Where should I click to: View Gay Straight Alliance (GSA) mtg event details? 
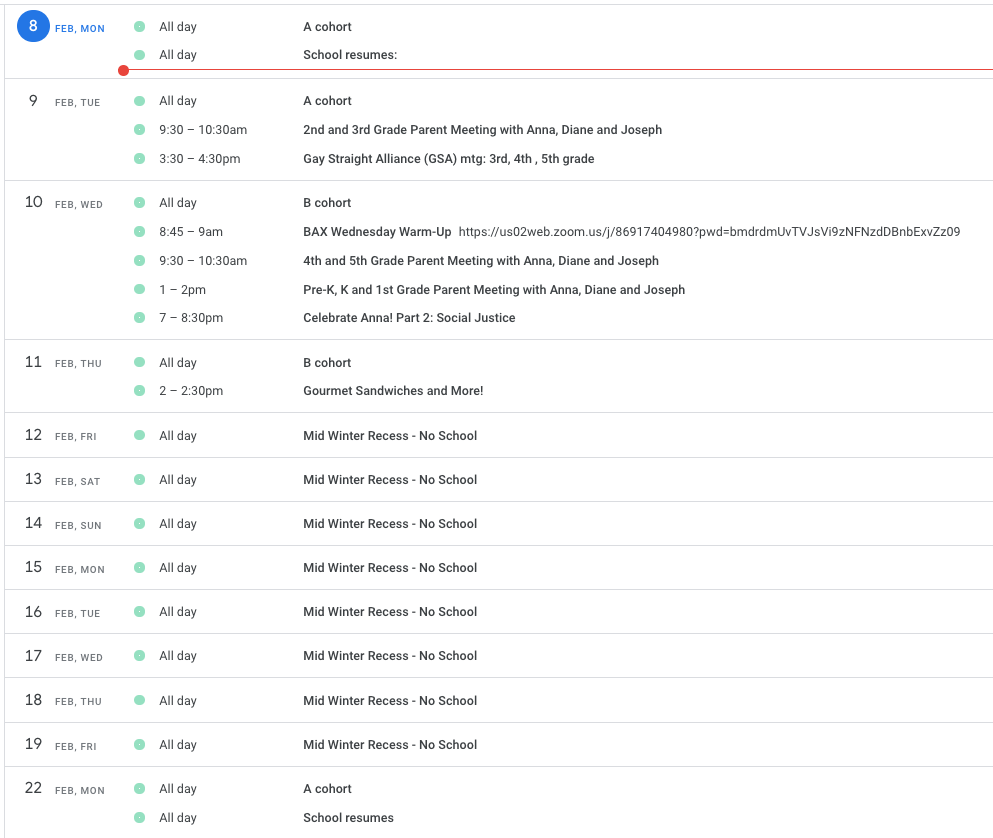(448, 159)
